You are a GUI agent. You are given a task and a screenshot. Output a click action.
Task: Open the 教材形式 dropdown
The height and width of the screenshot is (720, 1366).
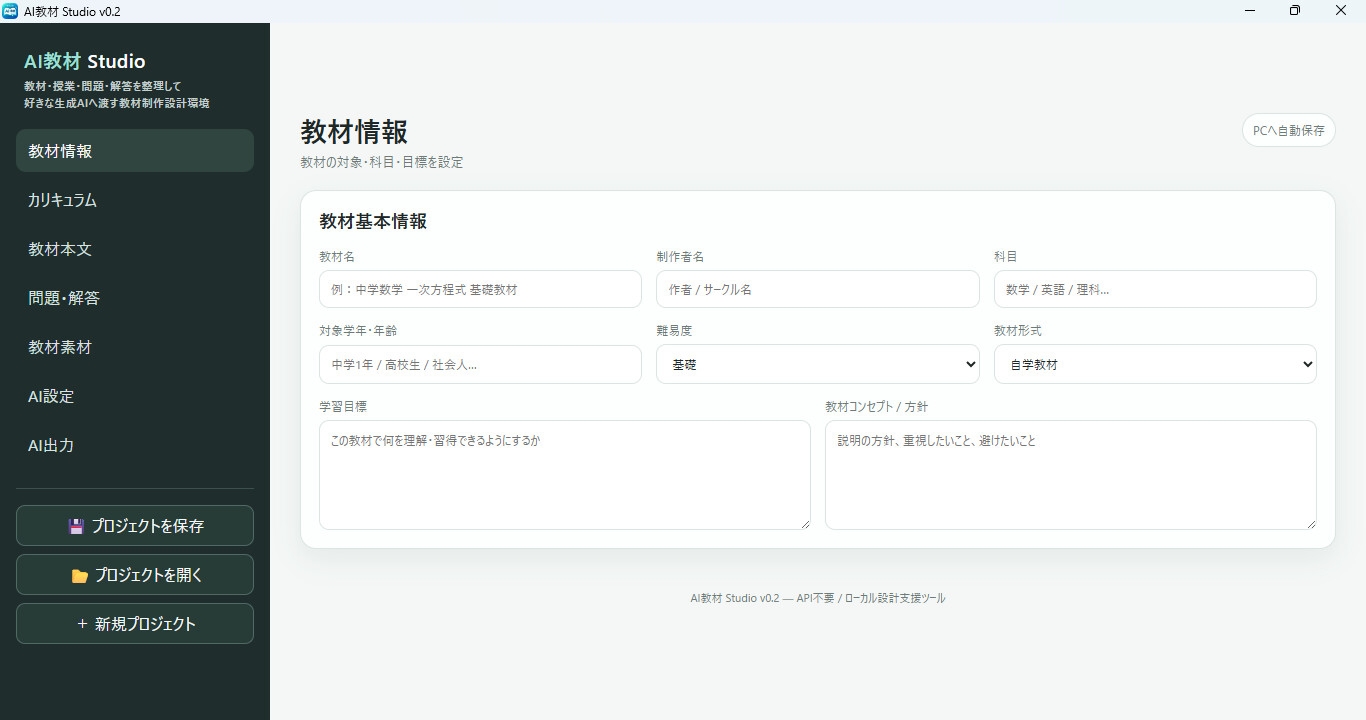click(x=1155, y=364)
